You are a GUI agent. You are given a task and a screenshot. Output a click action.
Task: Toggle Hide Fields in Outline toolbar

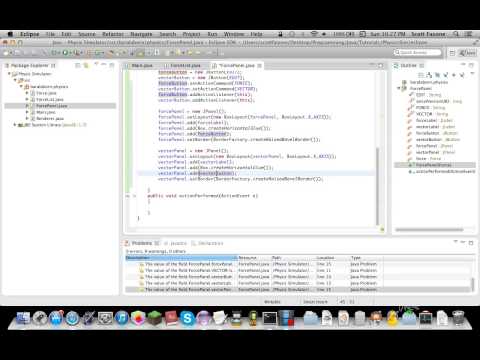(437, 75)
